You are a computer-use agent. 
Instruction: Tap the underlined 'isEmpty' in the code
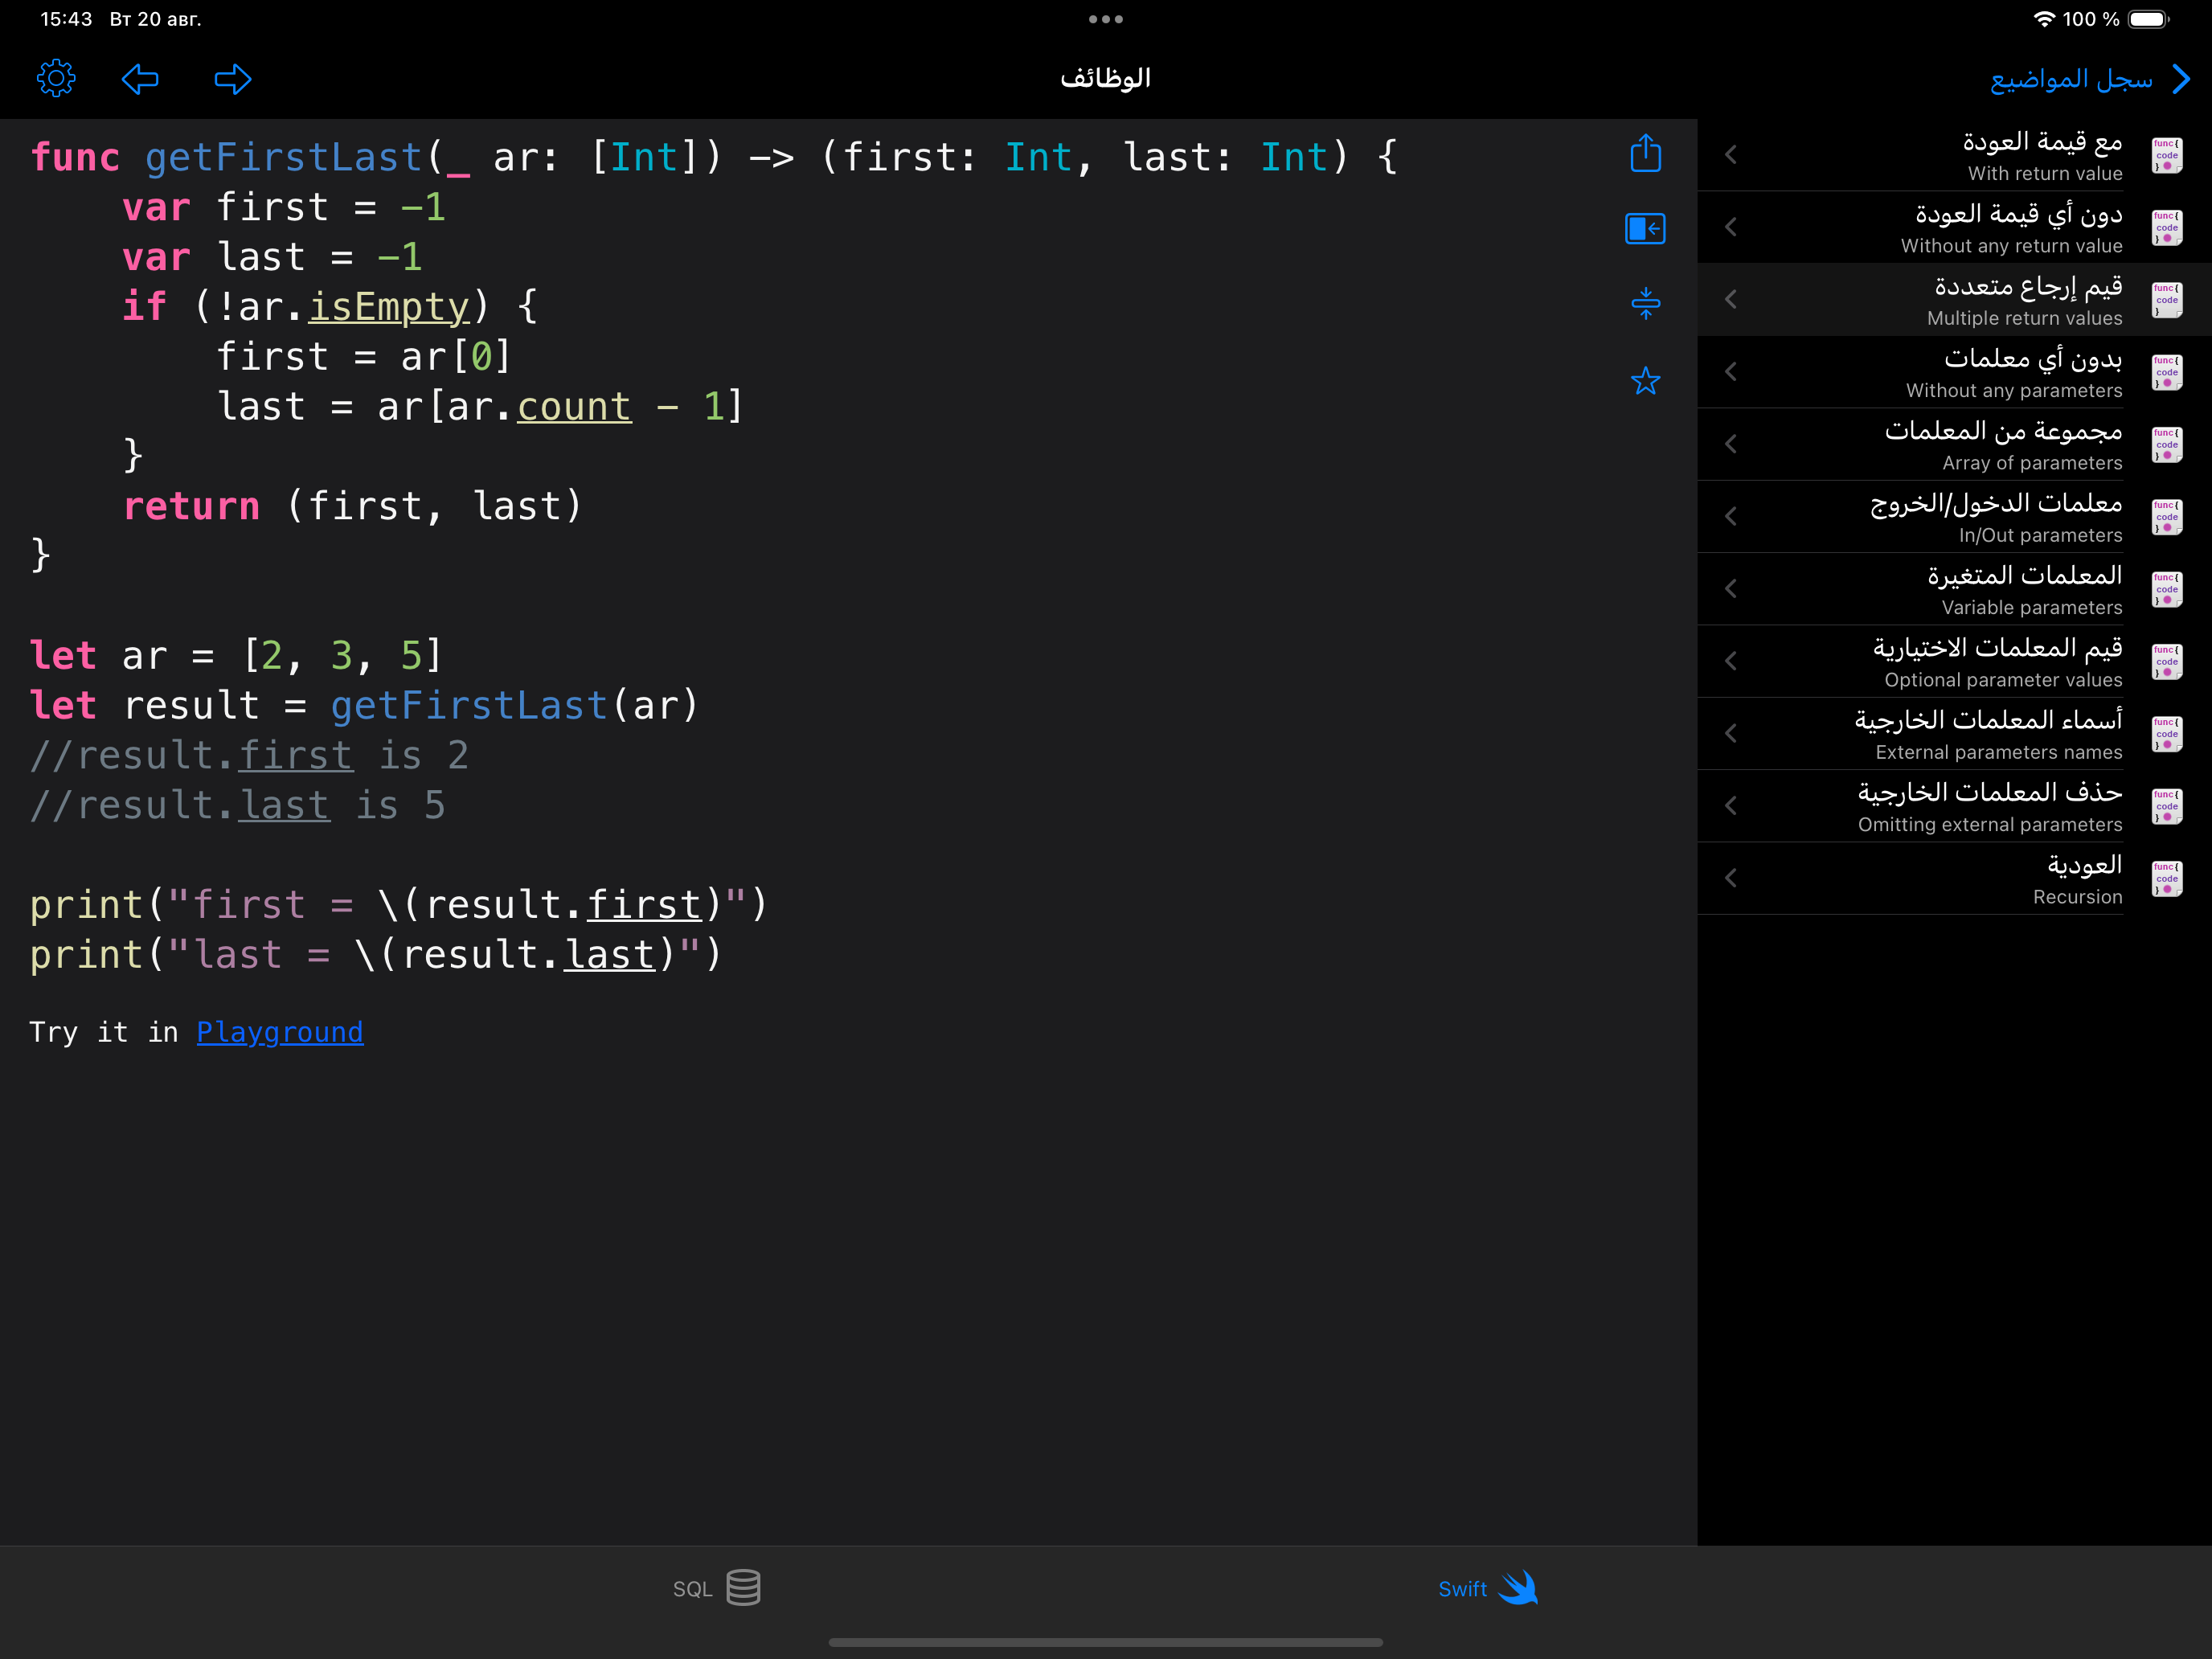389,307
